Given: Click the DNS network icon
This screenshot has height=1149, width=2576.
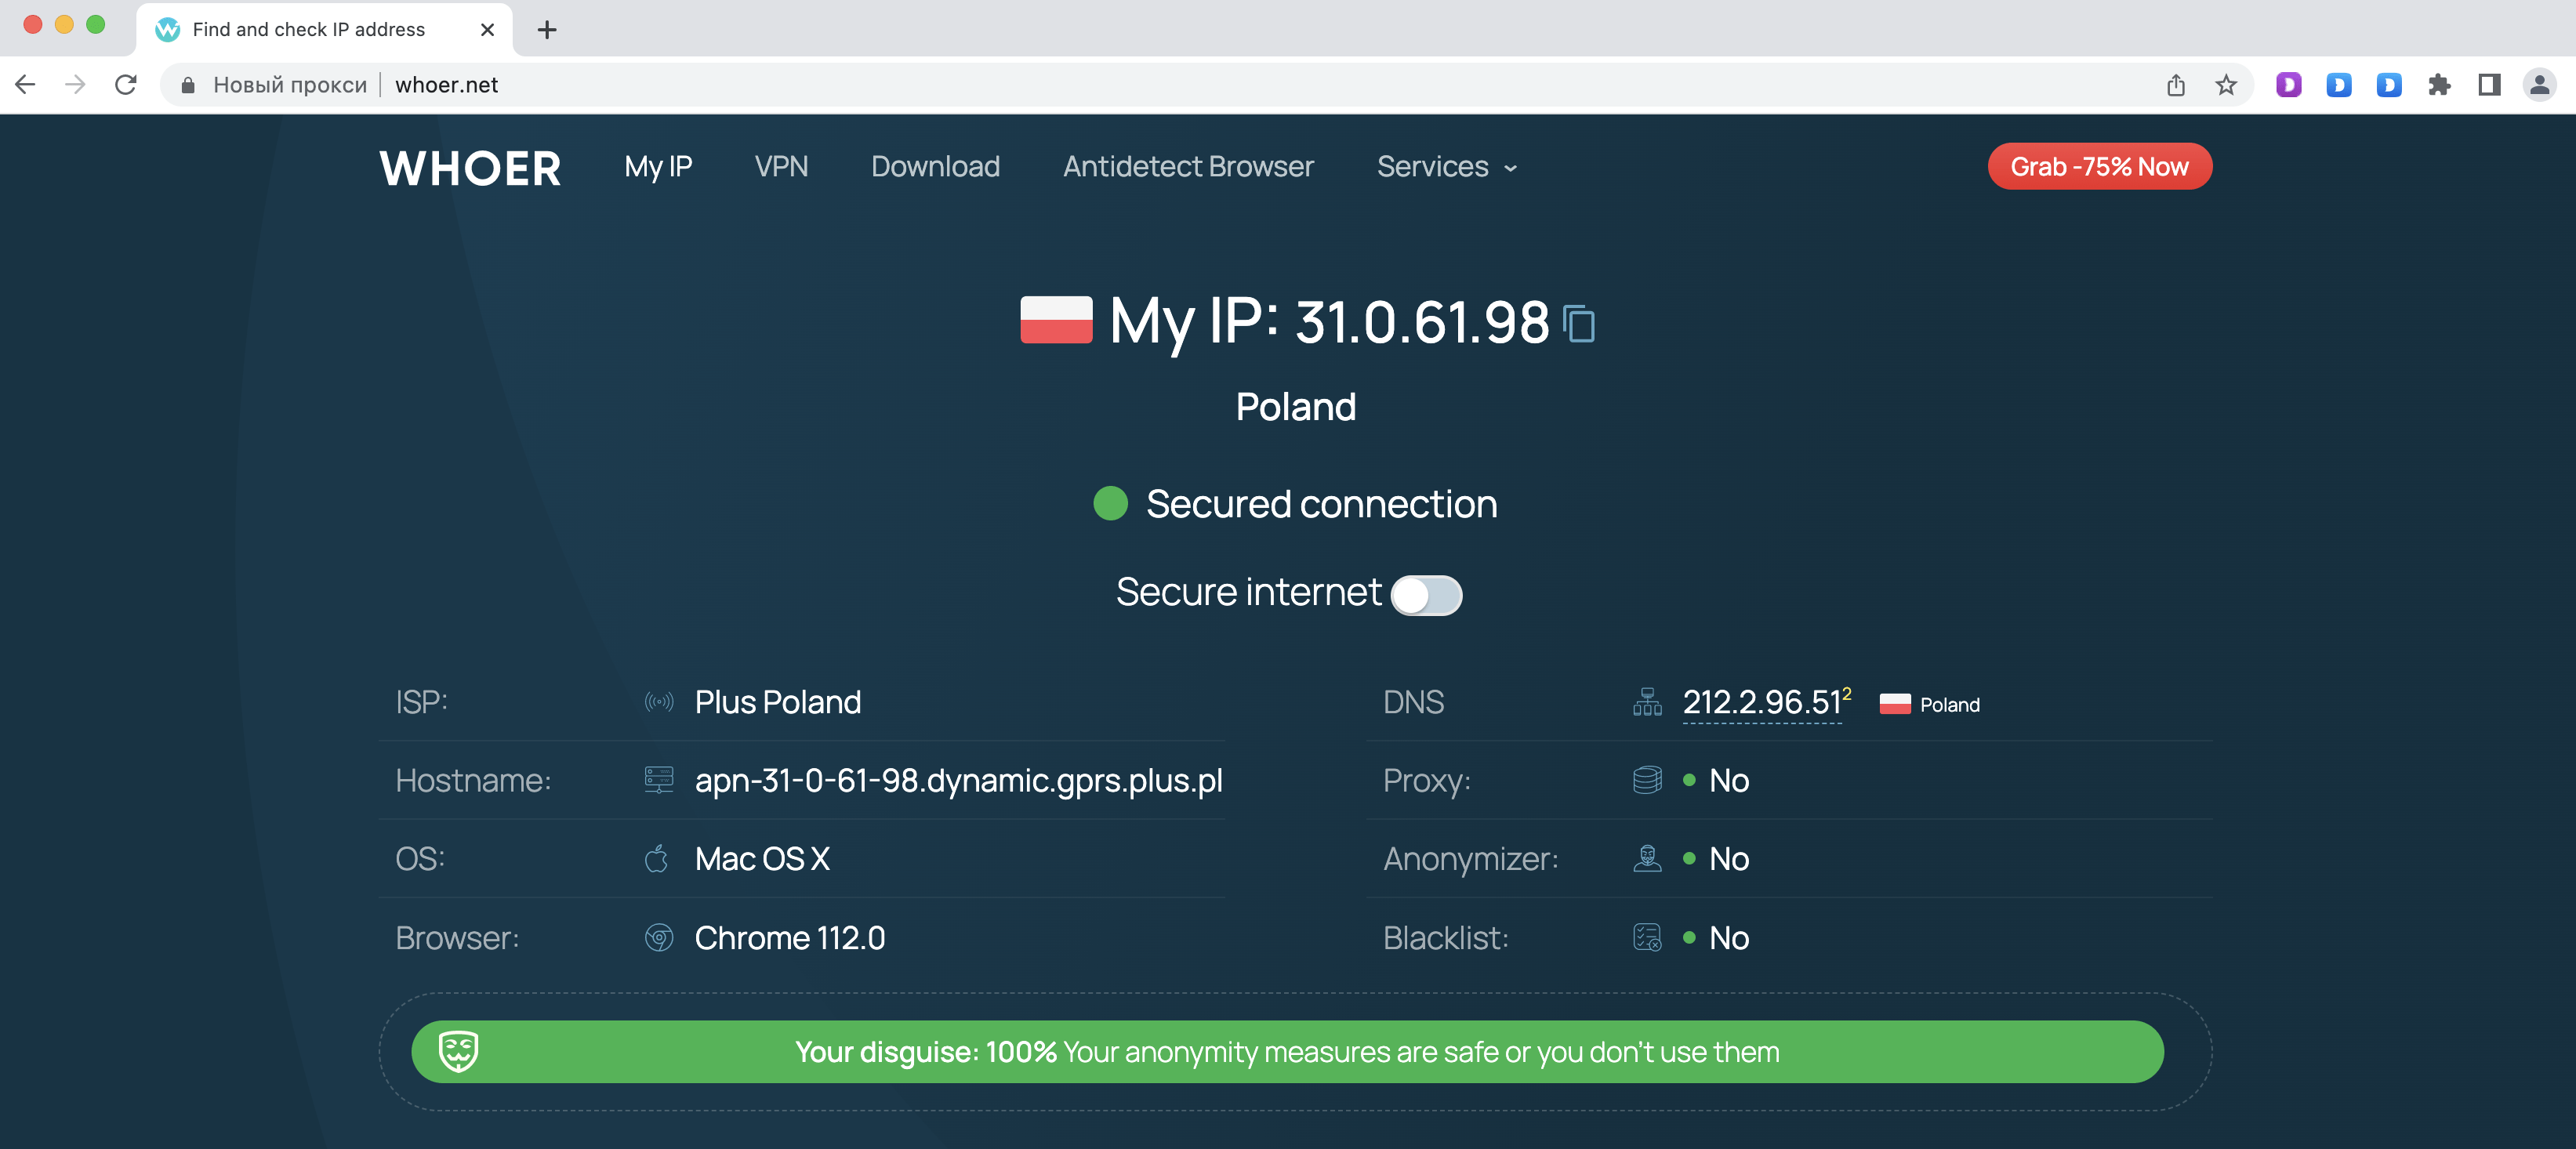Looking at the screenshot, I should pos(1647,702).
